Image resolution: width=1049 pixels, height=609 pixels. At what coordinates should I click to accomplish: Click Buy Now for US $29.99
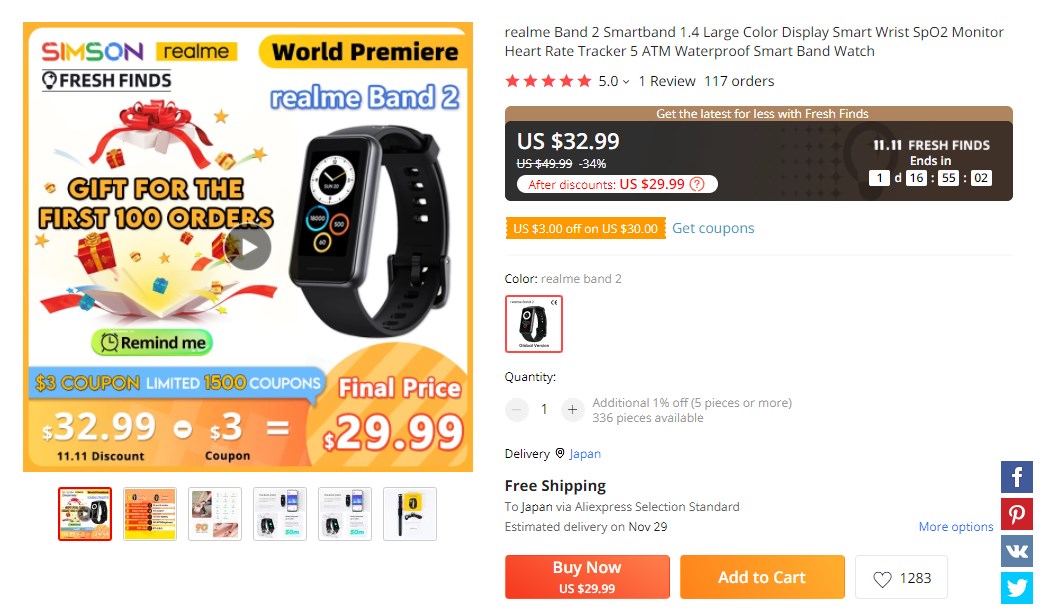click(x=587, y=577)
